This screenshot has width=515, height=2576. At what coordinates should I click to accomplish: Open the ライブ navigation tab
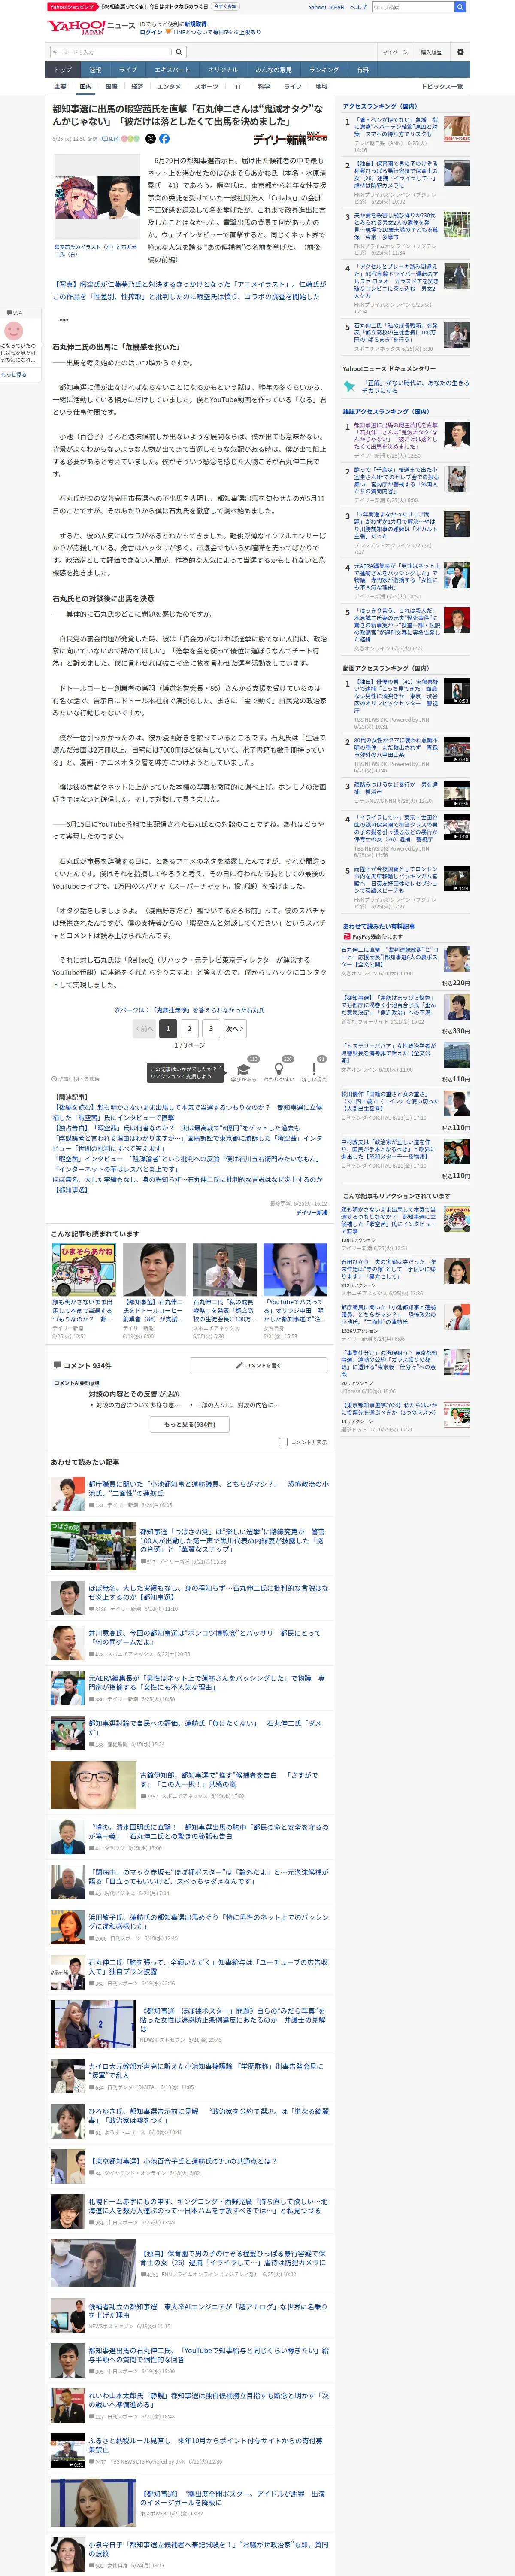(128, 70)
